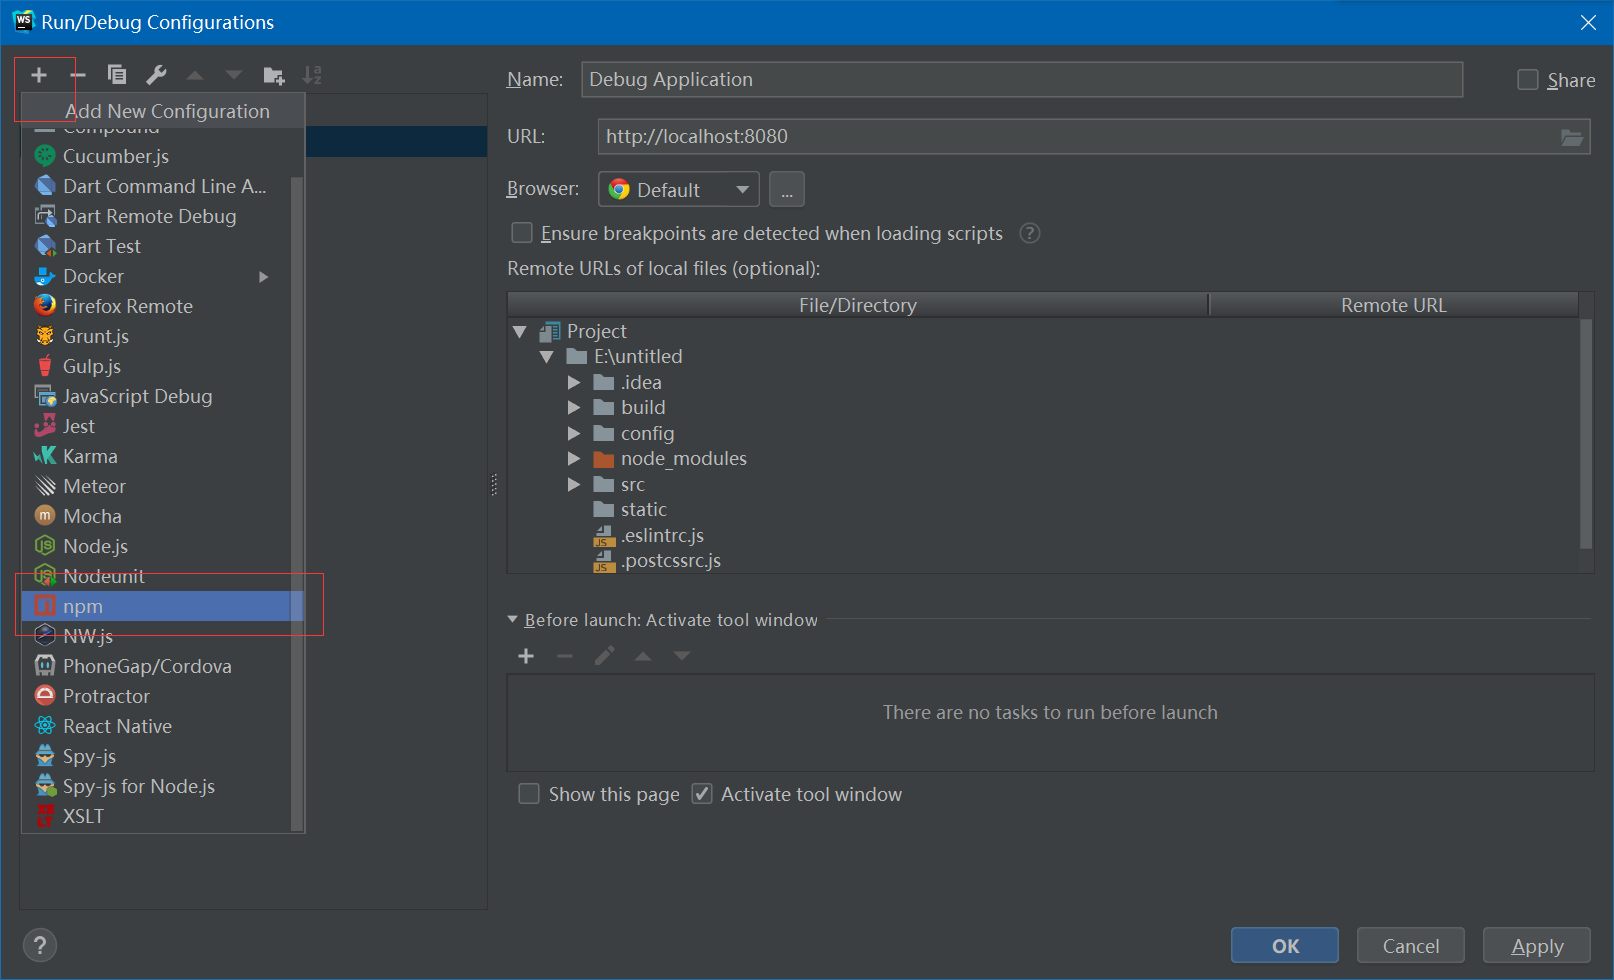The image size is (1614, 980).
Task: Collapse the Project tree node
Action: [520, 331]
